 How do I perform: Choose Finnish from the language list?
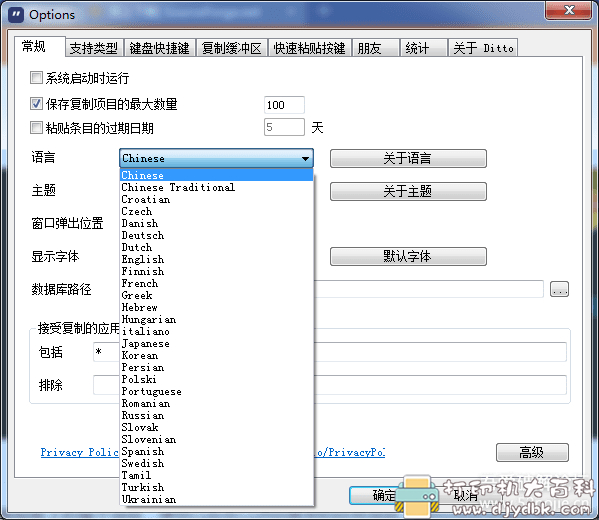(217, 271)
